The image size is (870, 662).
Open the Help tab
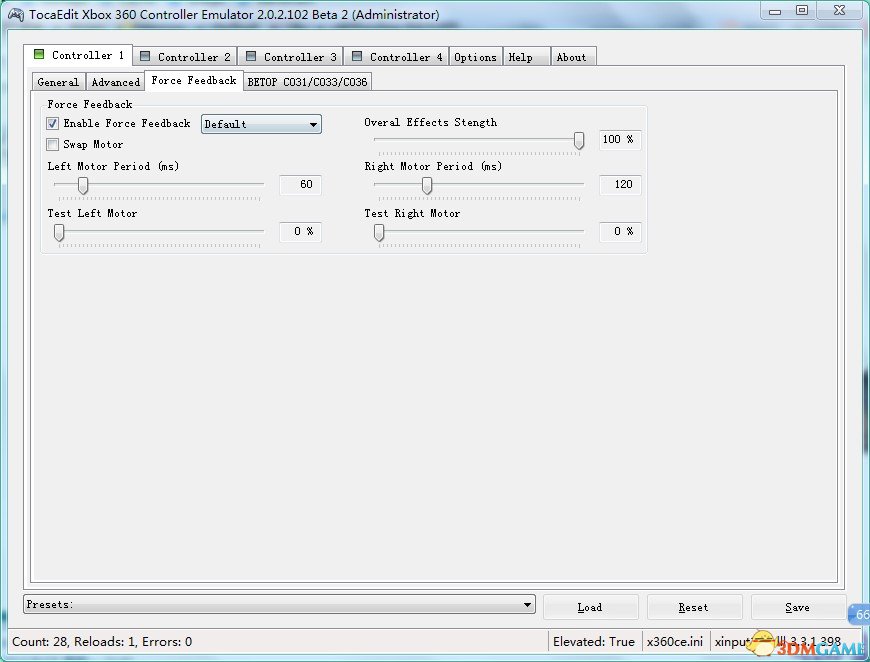pos(526,57)
